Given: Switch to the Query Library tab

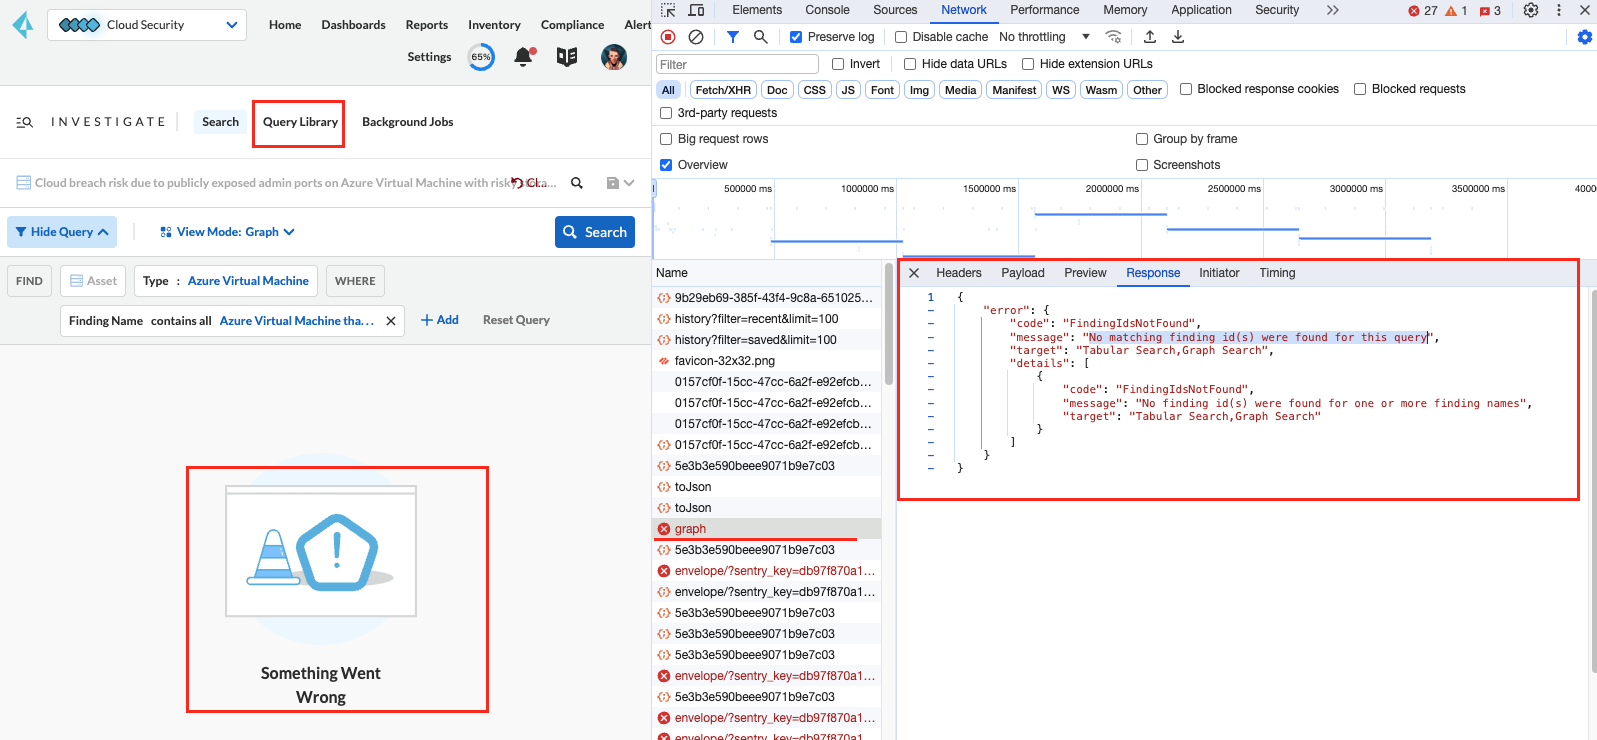Looking at the screenshot, I should click(x=300, y=122).
